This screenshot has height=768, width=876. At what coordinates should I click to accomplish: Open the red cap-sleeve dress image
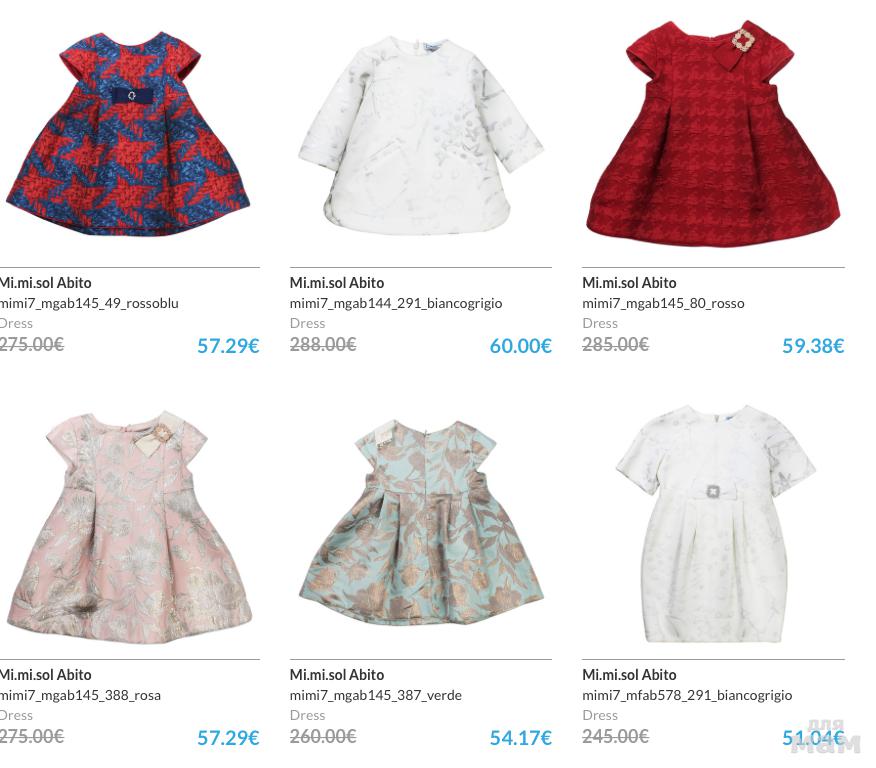[713, 134]
